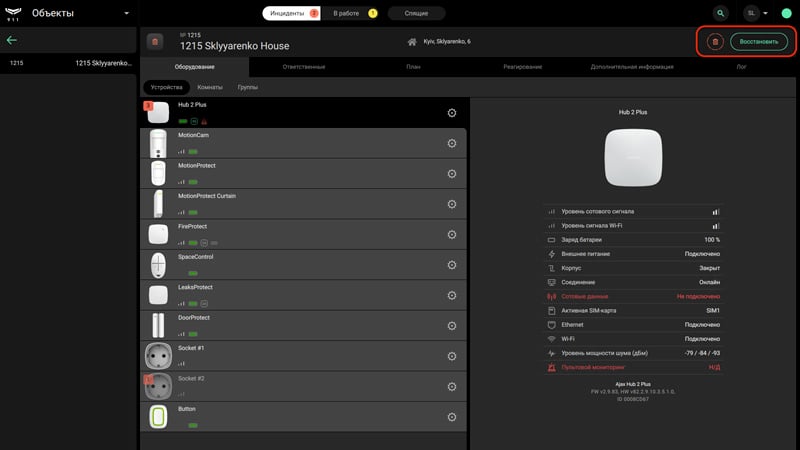Image resolution: width=800 pixels, height=450 pixels.
Task: Open settings gear for Socket #1
Action: coord(452,356)
